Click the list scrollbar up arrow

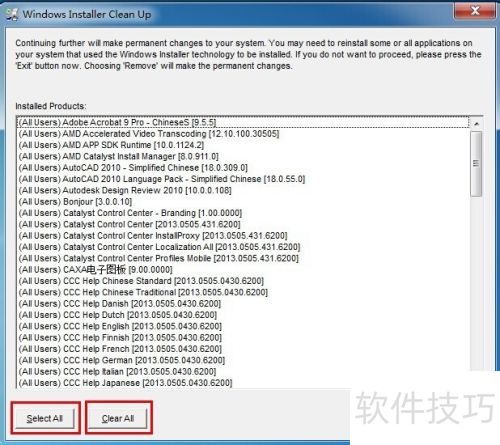coord(476,124)
